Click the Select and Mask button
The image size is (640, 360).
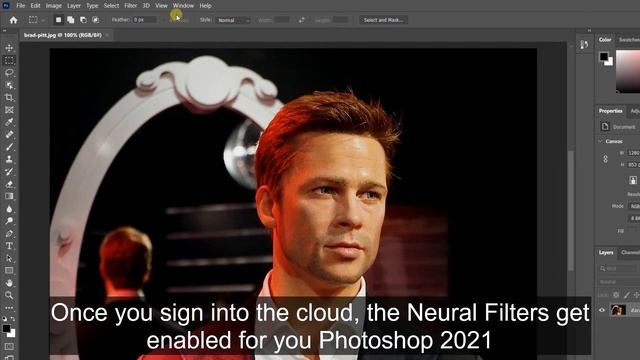[383, 20]
